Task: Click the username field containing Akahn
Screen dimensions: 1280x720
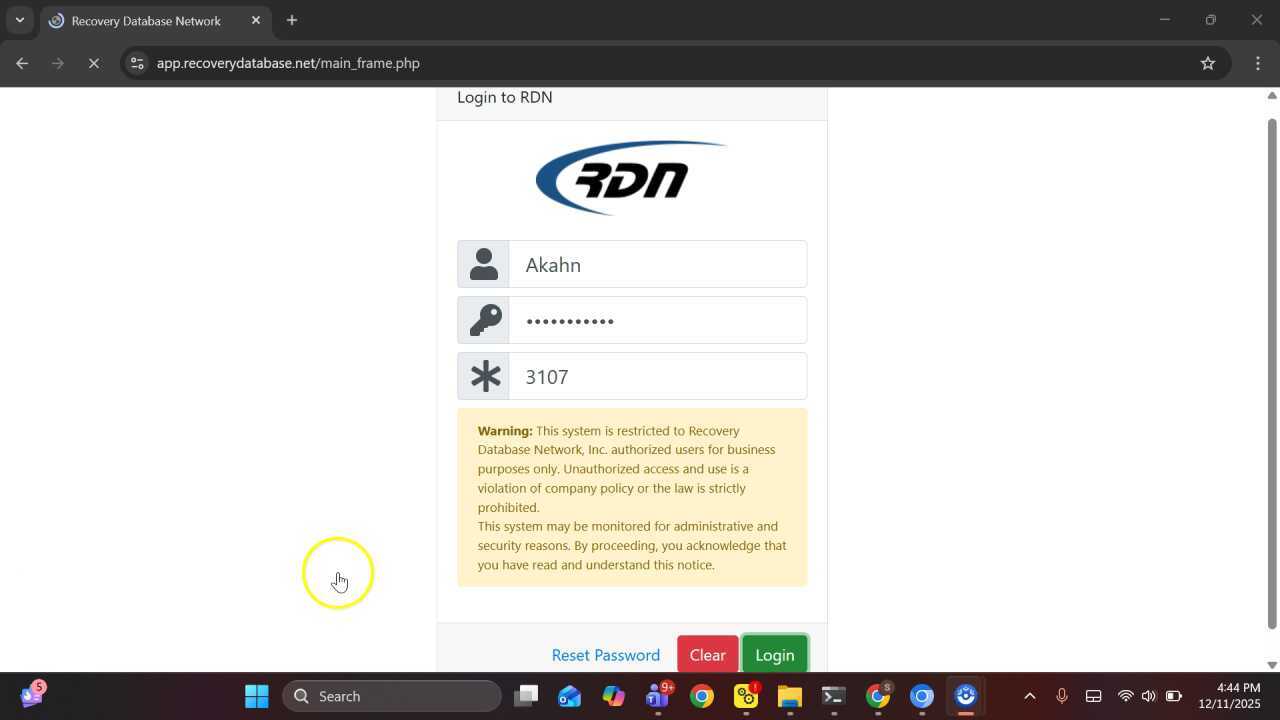Action: pos(657,264)
